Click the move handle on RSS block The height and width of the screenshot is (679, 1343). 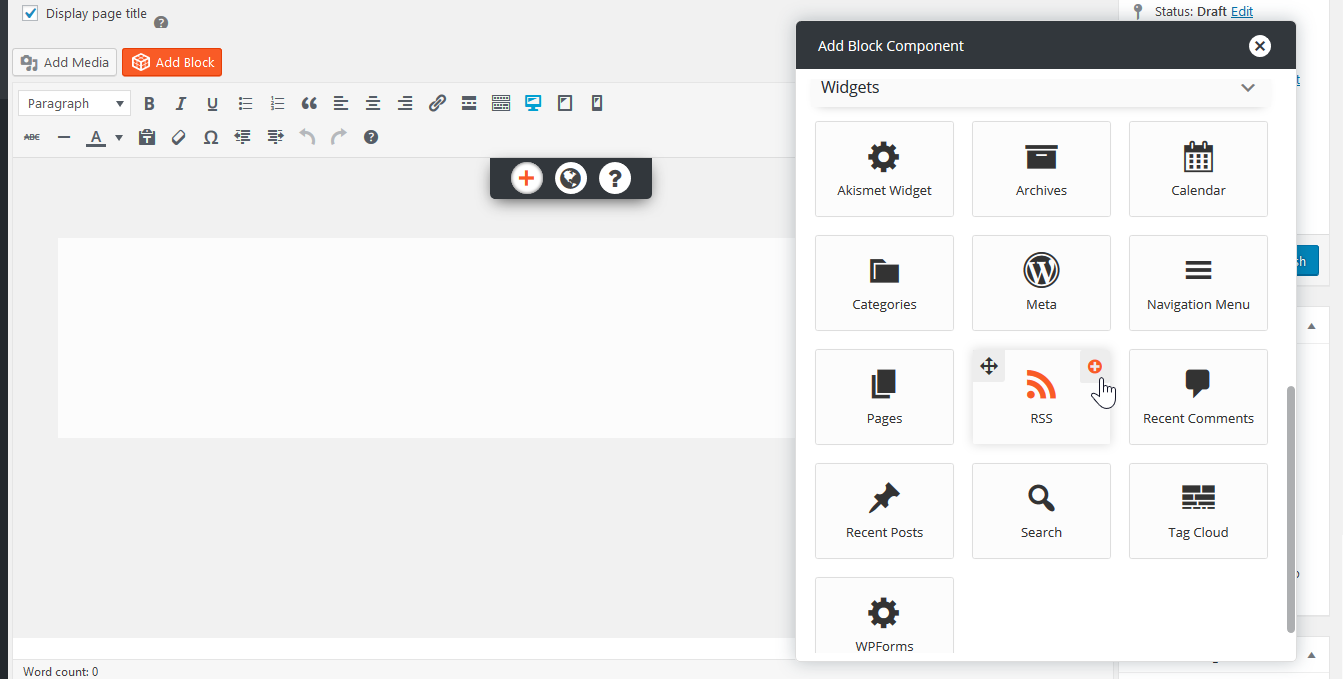pyautogui.click(x=989, y=366)
